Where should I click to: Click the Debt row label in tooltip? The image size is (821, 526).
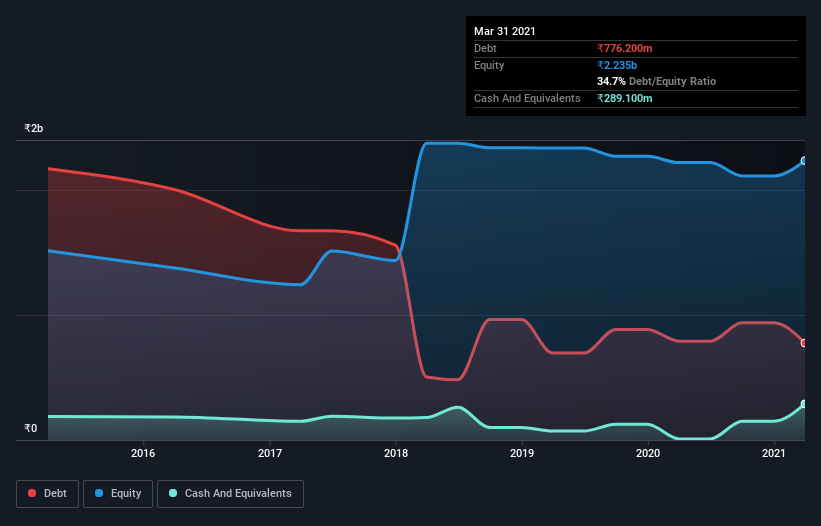[485, 48]
